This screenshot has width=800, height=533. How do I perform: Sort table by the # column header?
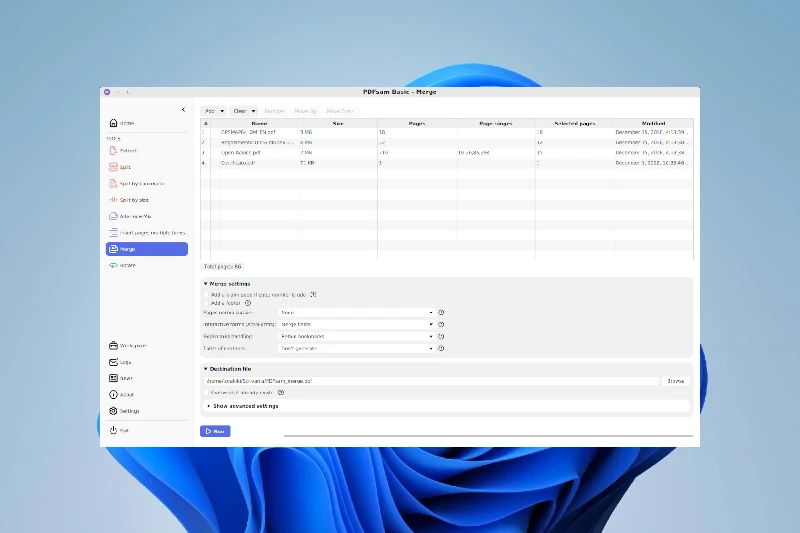[x=206, y=123]
